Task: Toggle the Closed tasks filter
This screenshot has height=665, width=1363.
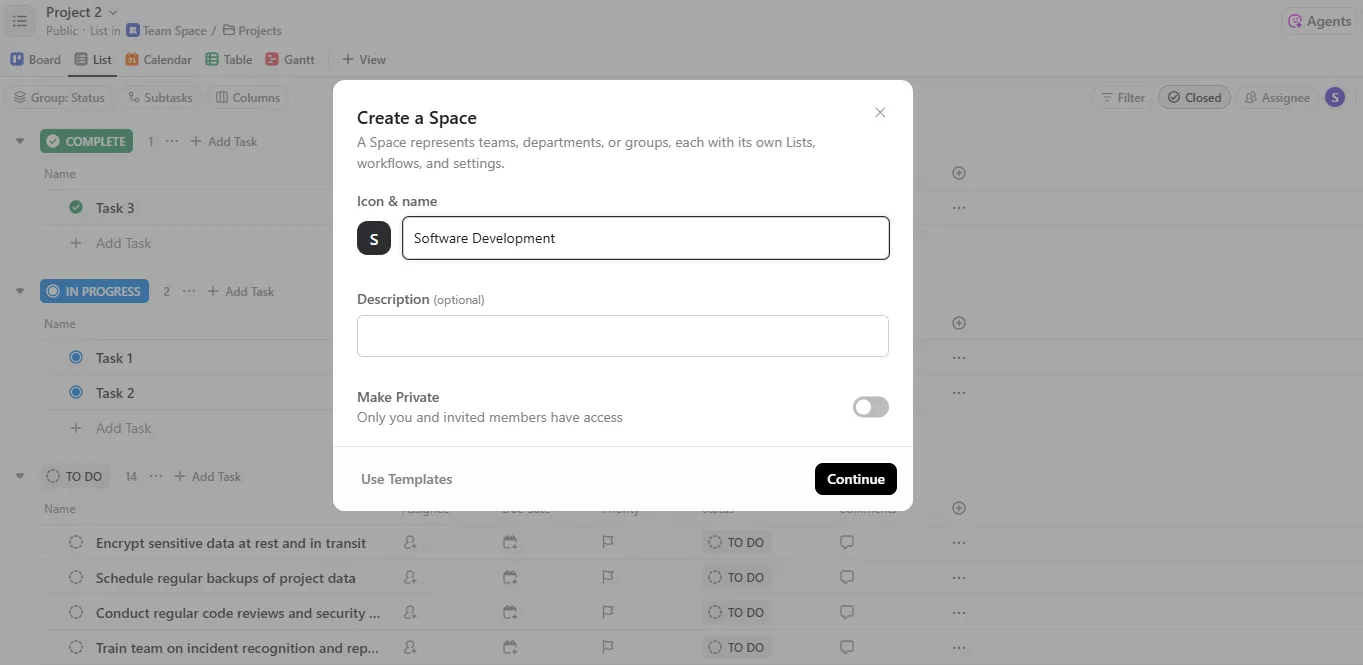Action: coord(1194,97)
